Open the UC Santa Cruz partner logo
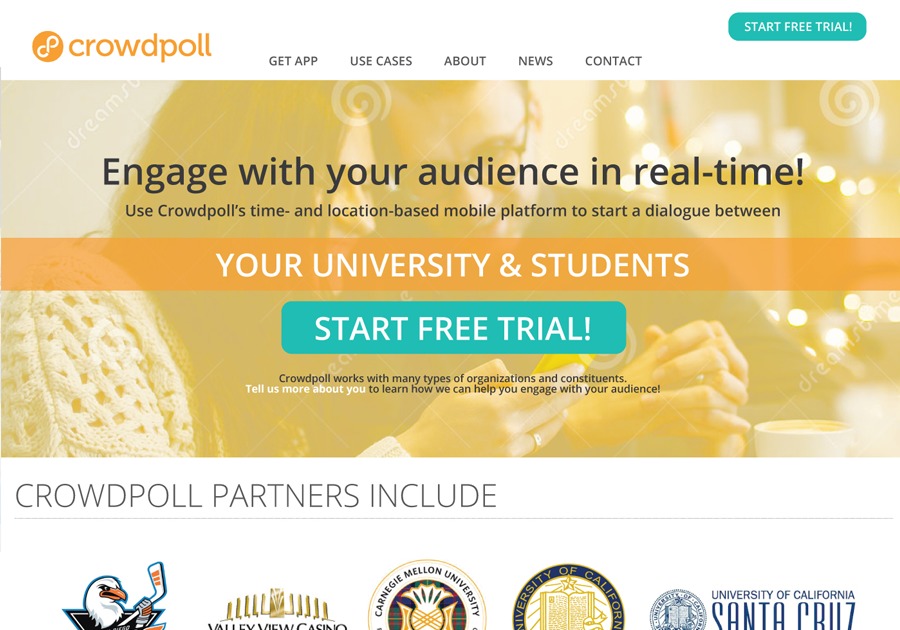The image size is (900, 630). pyautogui.click(x=753, y=609)
